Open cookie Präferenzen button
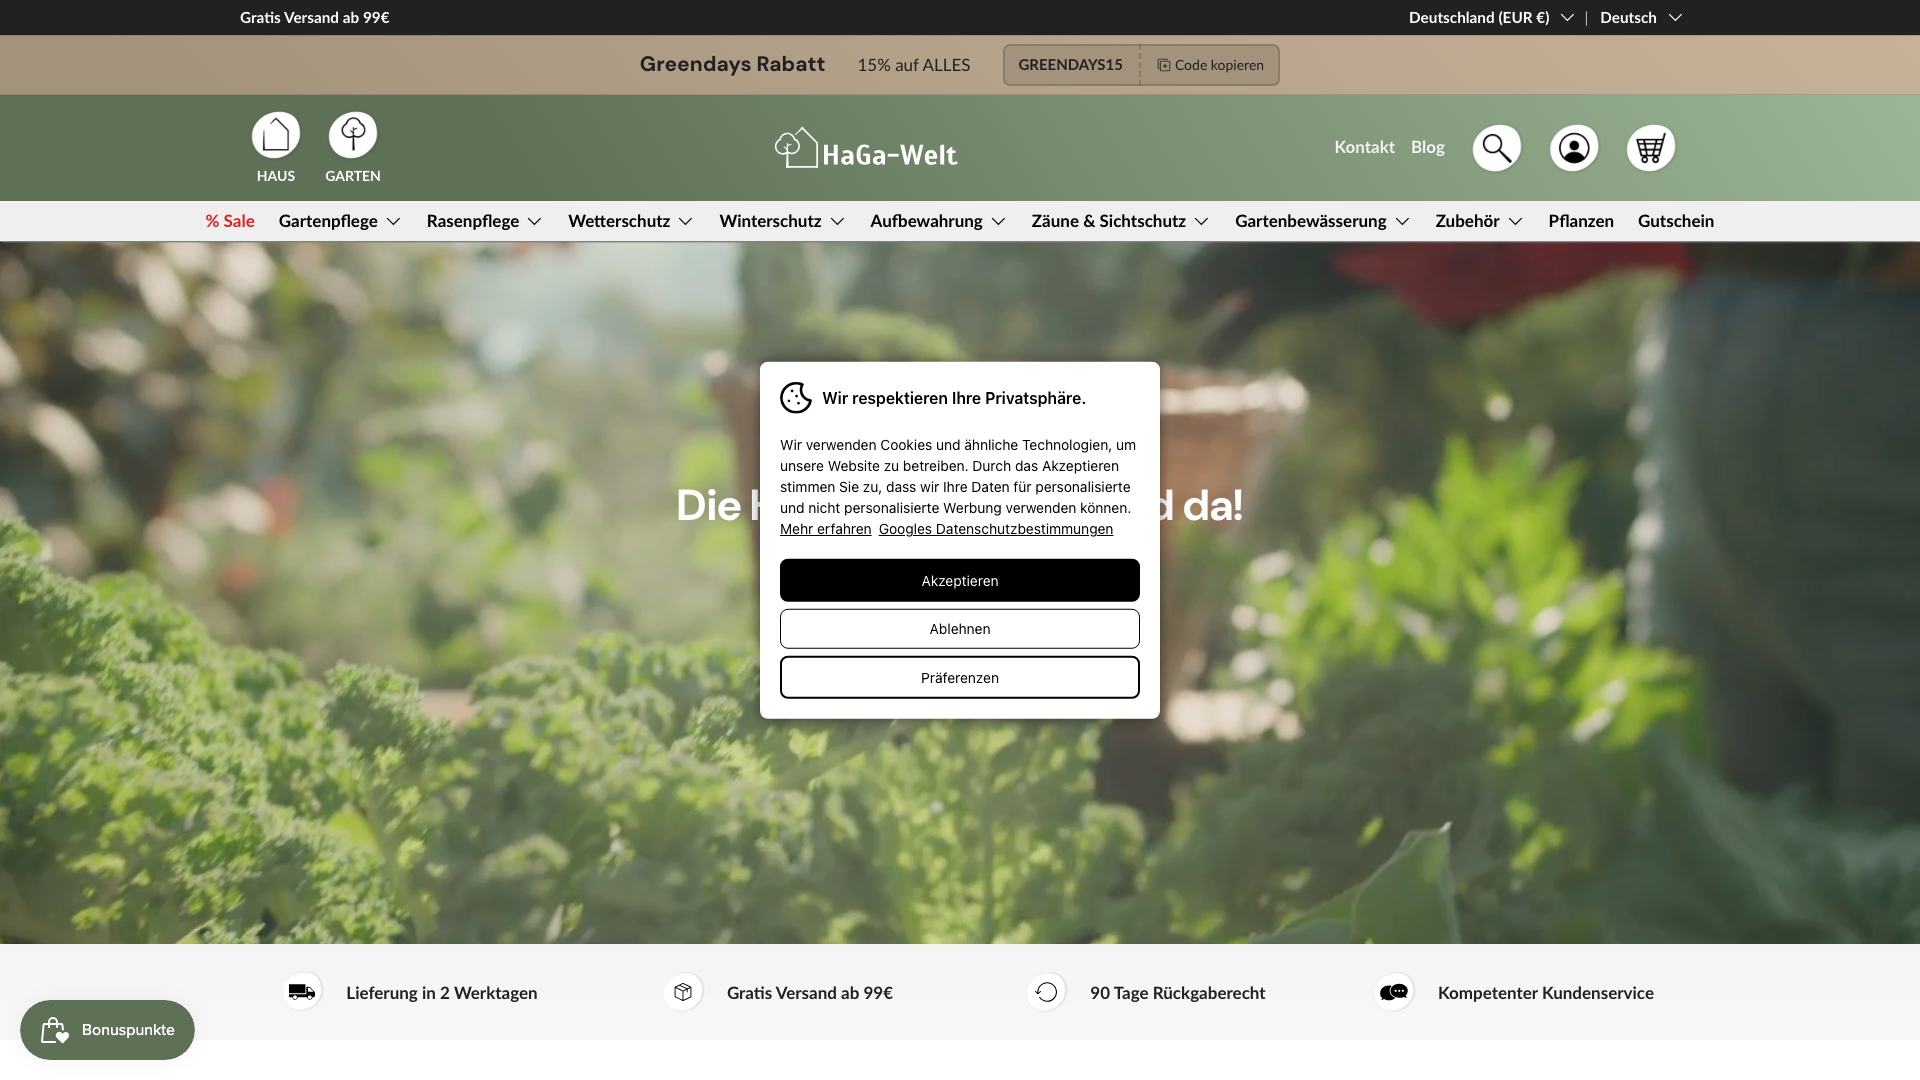Viewport: 1920px width, 1080px height. click(x=960, y=677)
